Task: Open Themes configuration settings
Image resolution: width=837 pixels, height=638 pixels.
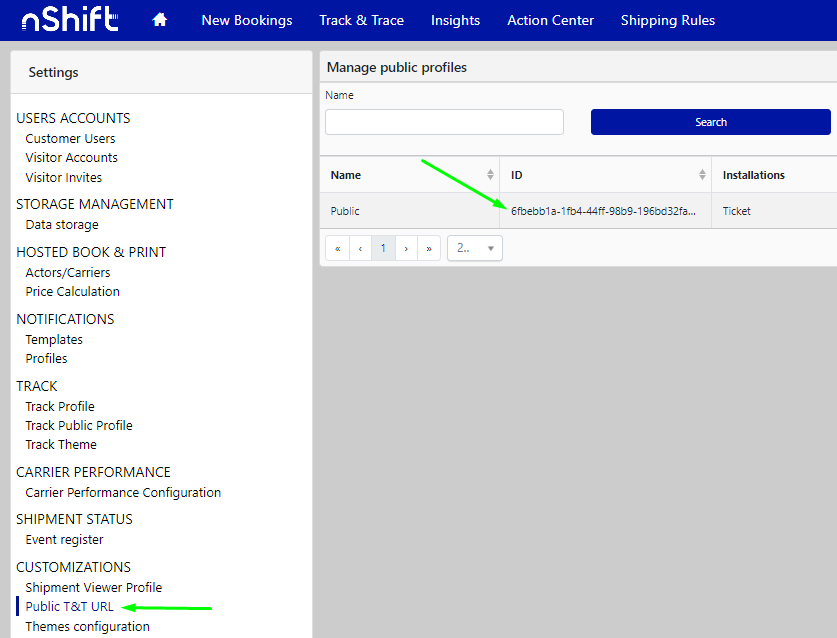Action: 88,626
